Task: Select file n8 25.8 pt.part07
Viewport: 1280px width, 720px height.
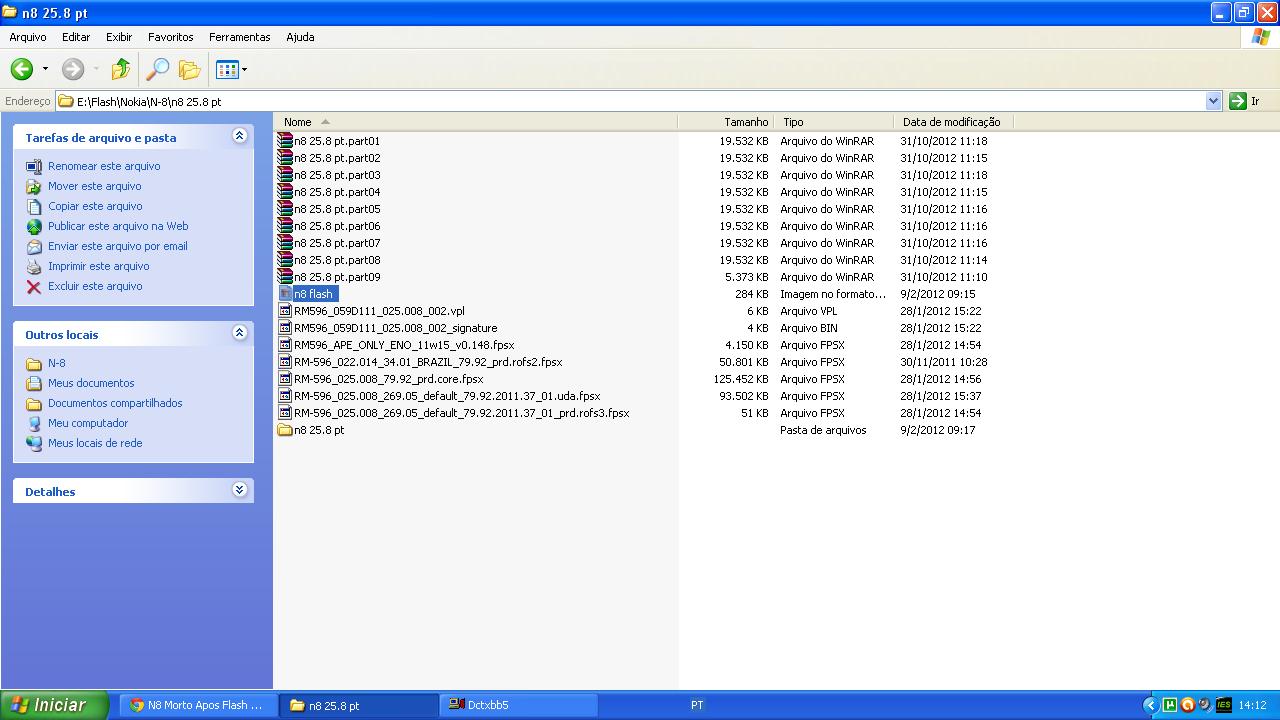Action: [337, 243]
